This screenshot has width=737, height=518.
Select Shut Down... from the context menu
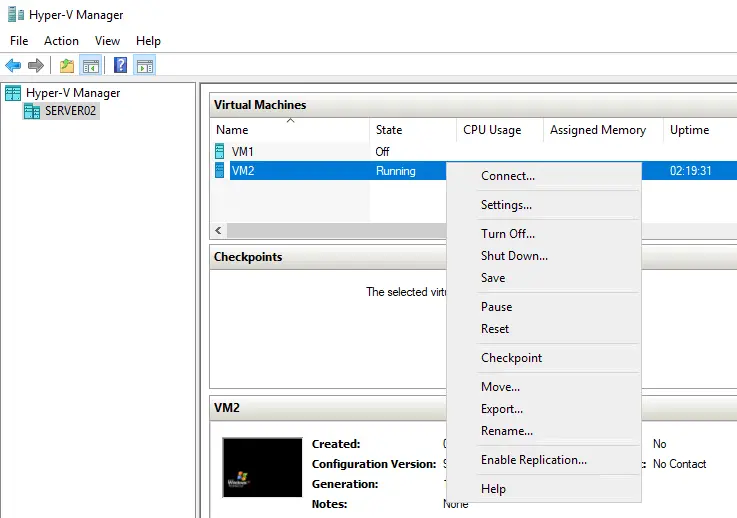514,256
